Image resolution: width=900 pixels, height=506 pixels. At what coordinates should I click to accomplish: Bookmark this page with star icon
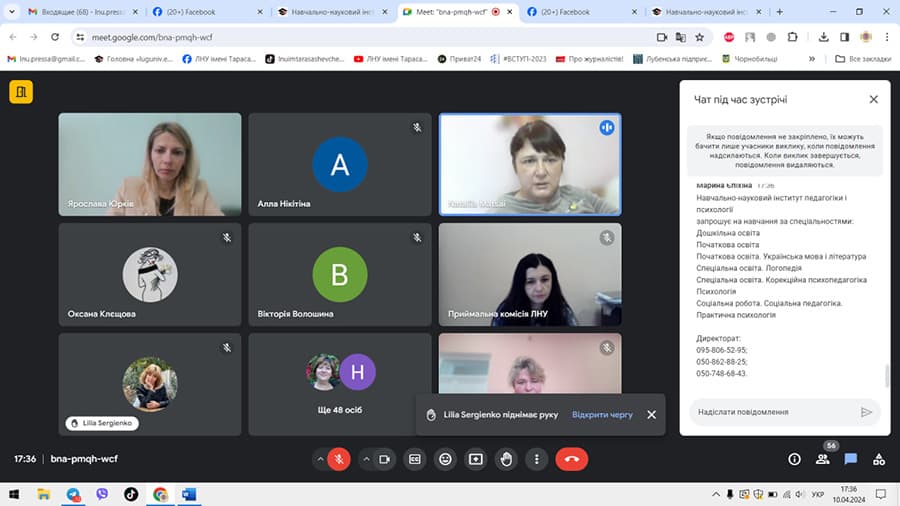700,37
